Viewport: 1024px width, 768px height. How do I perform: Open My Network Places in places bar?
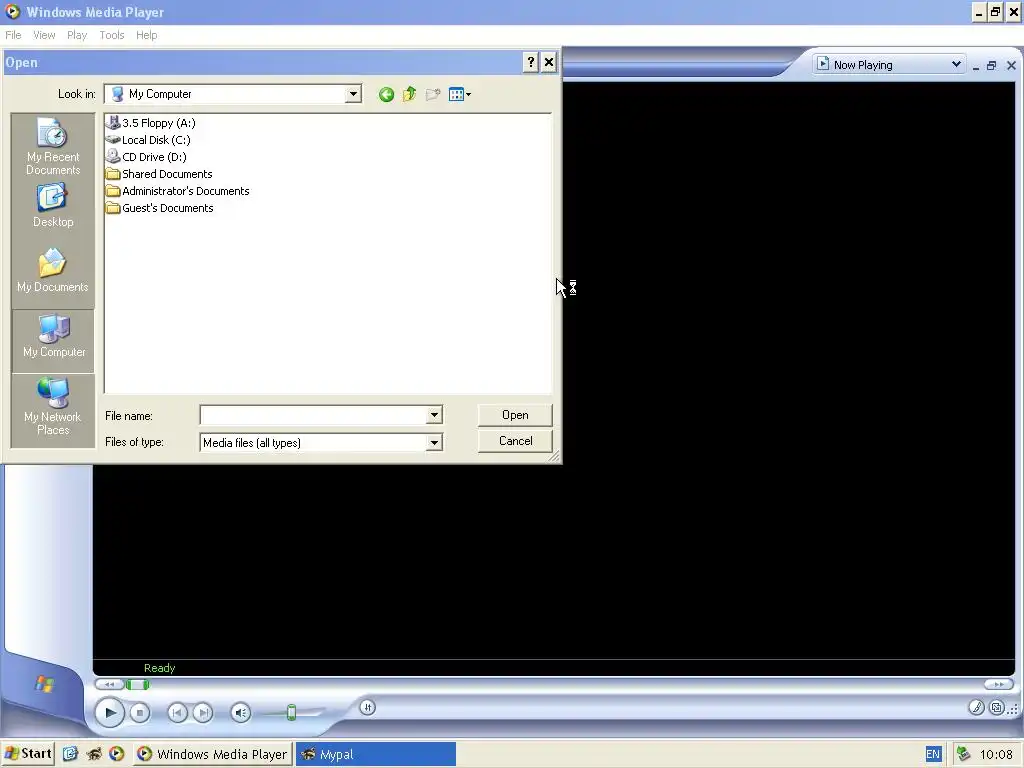(x=53, y=406)
